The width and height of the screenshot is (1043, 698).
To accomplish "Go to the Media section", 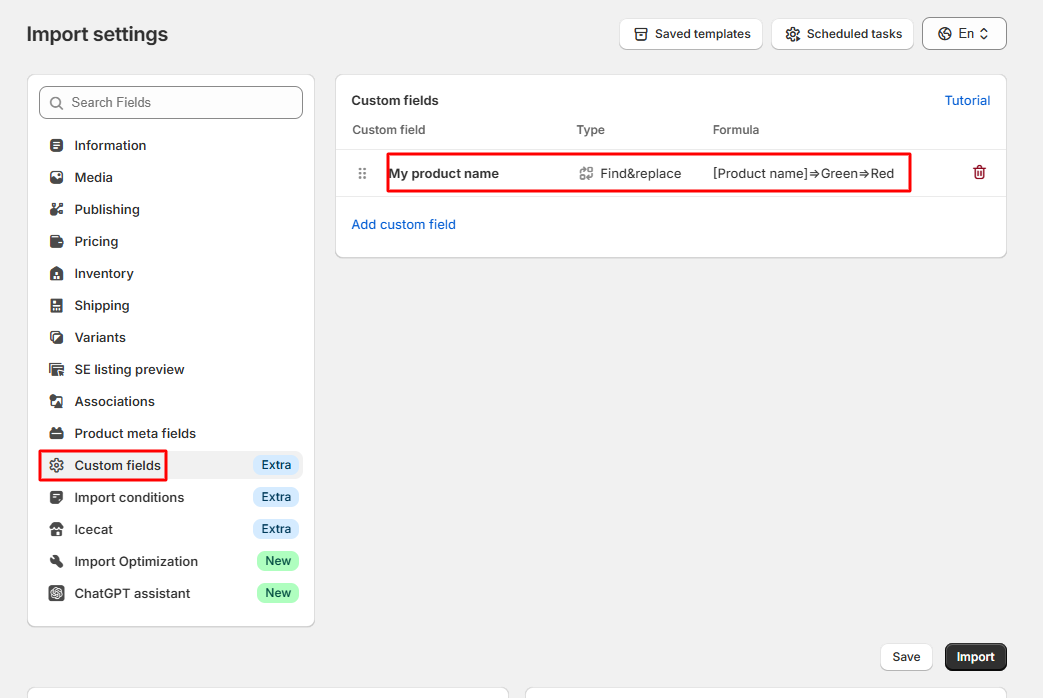I will click(171, 177).
